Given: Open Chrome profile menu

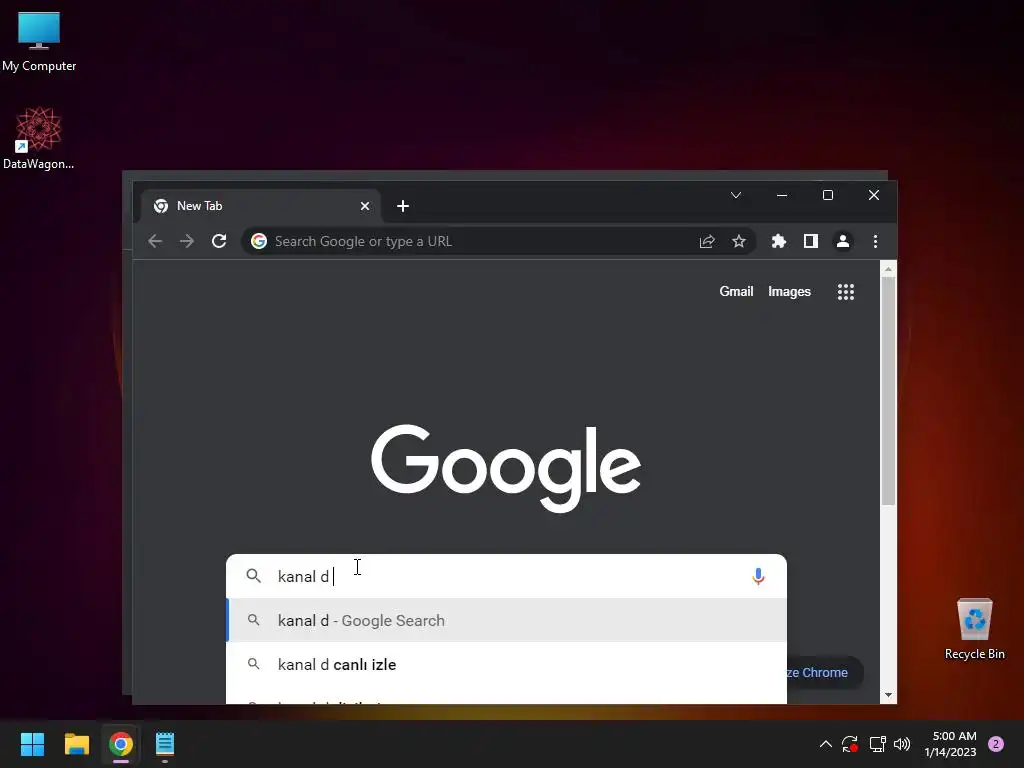Looking at the screenshot, I should click(842, 241).
